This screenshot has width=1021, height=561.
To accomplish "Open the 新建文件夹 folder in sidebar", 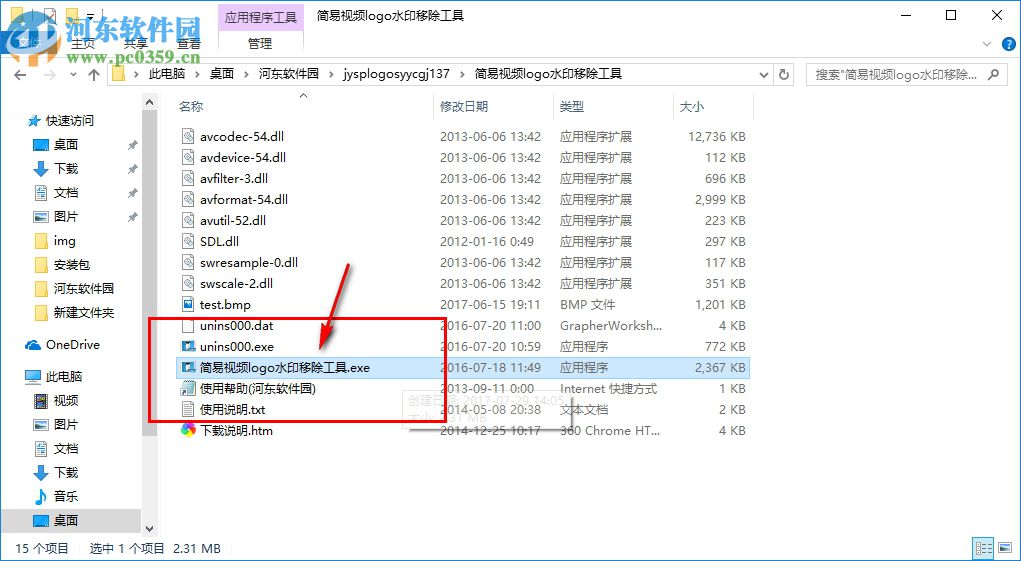I will (x=74, y=313).
